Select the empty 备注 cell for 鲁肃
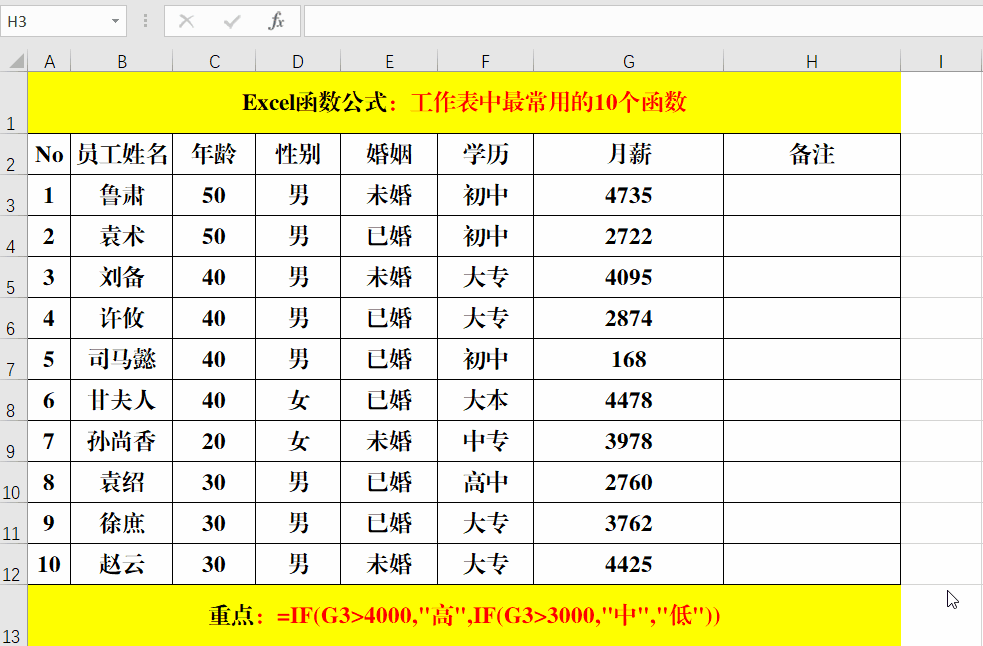This screenshot has height=646, width=983. pyautogui.click(x=812, y=196)
